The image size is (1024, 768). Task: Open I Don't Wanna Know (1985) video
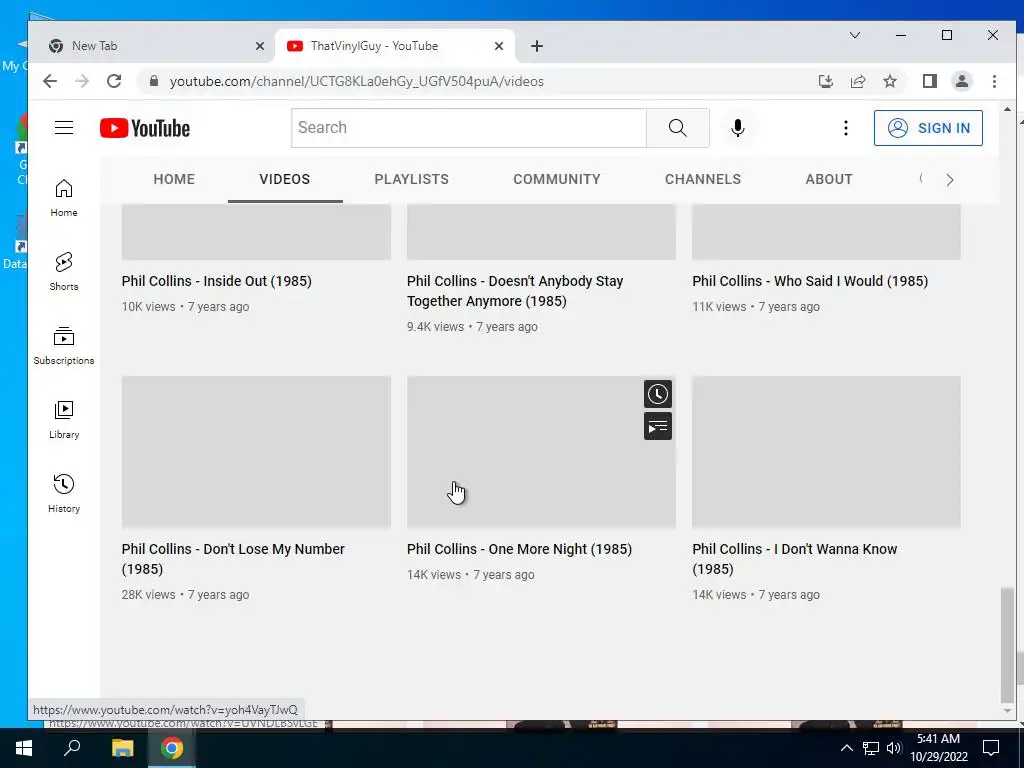point(795,558)
